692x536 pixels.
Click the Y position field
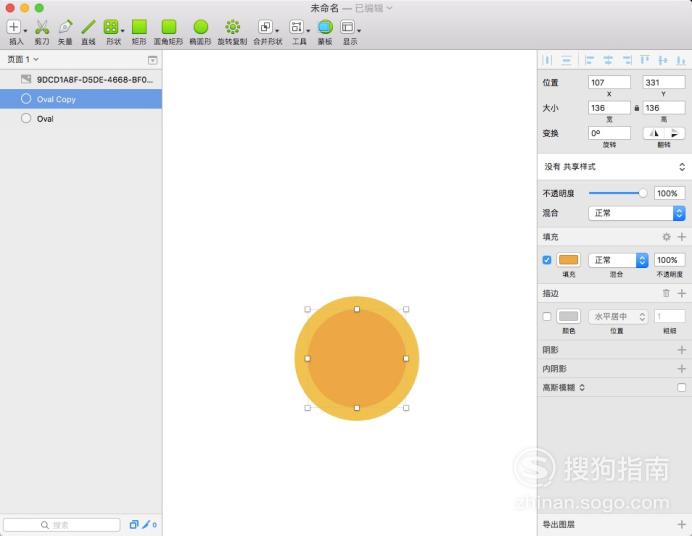click(x=664, y=82)
